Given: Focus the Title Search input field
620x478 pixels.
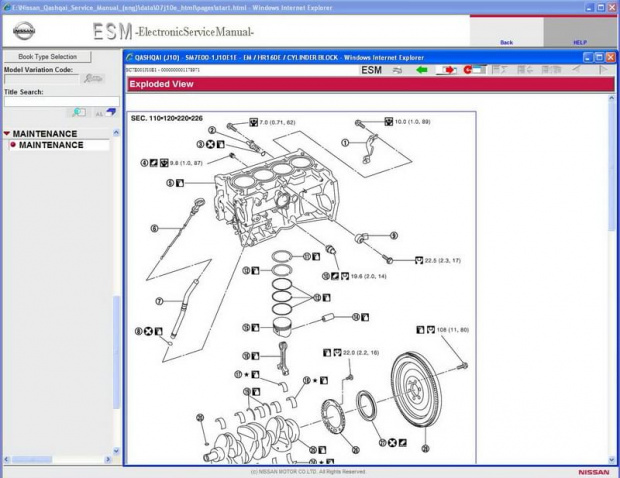Looking at the screenshot, I should coord(61,102).
